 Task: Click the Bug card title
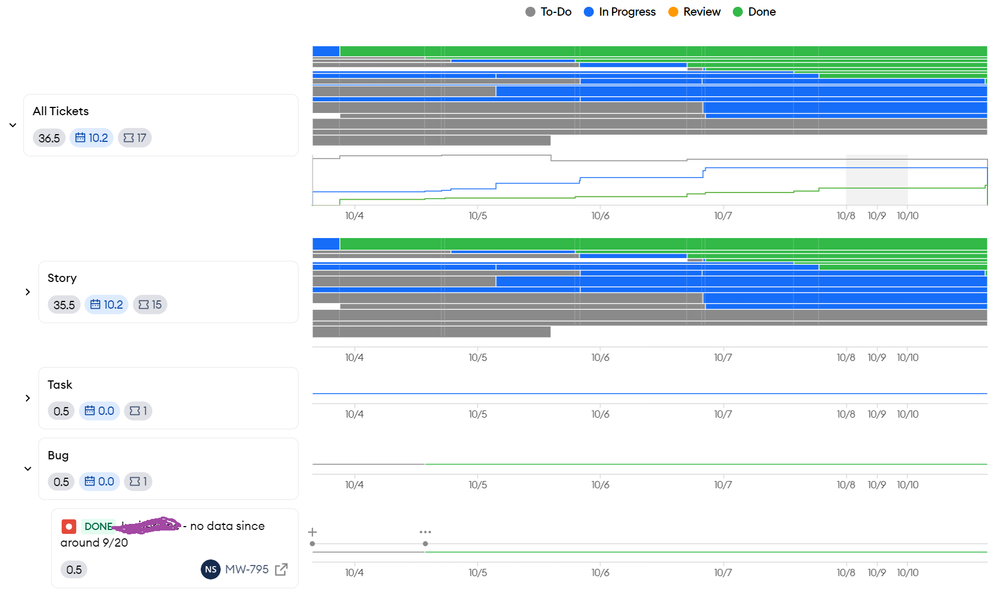[58, 455]
